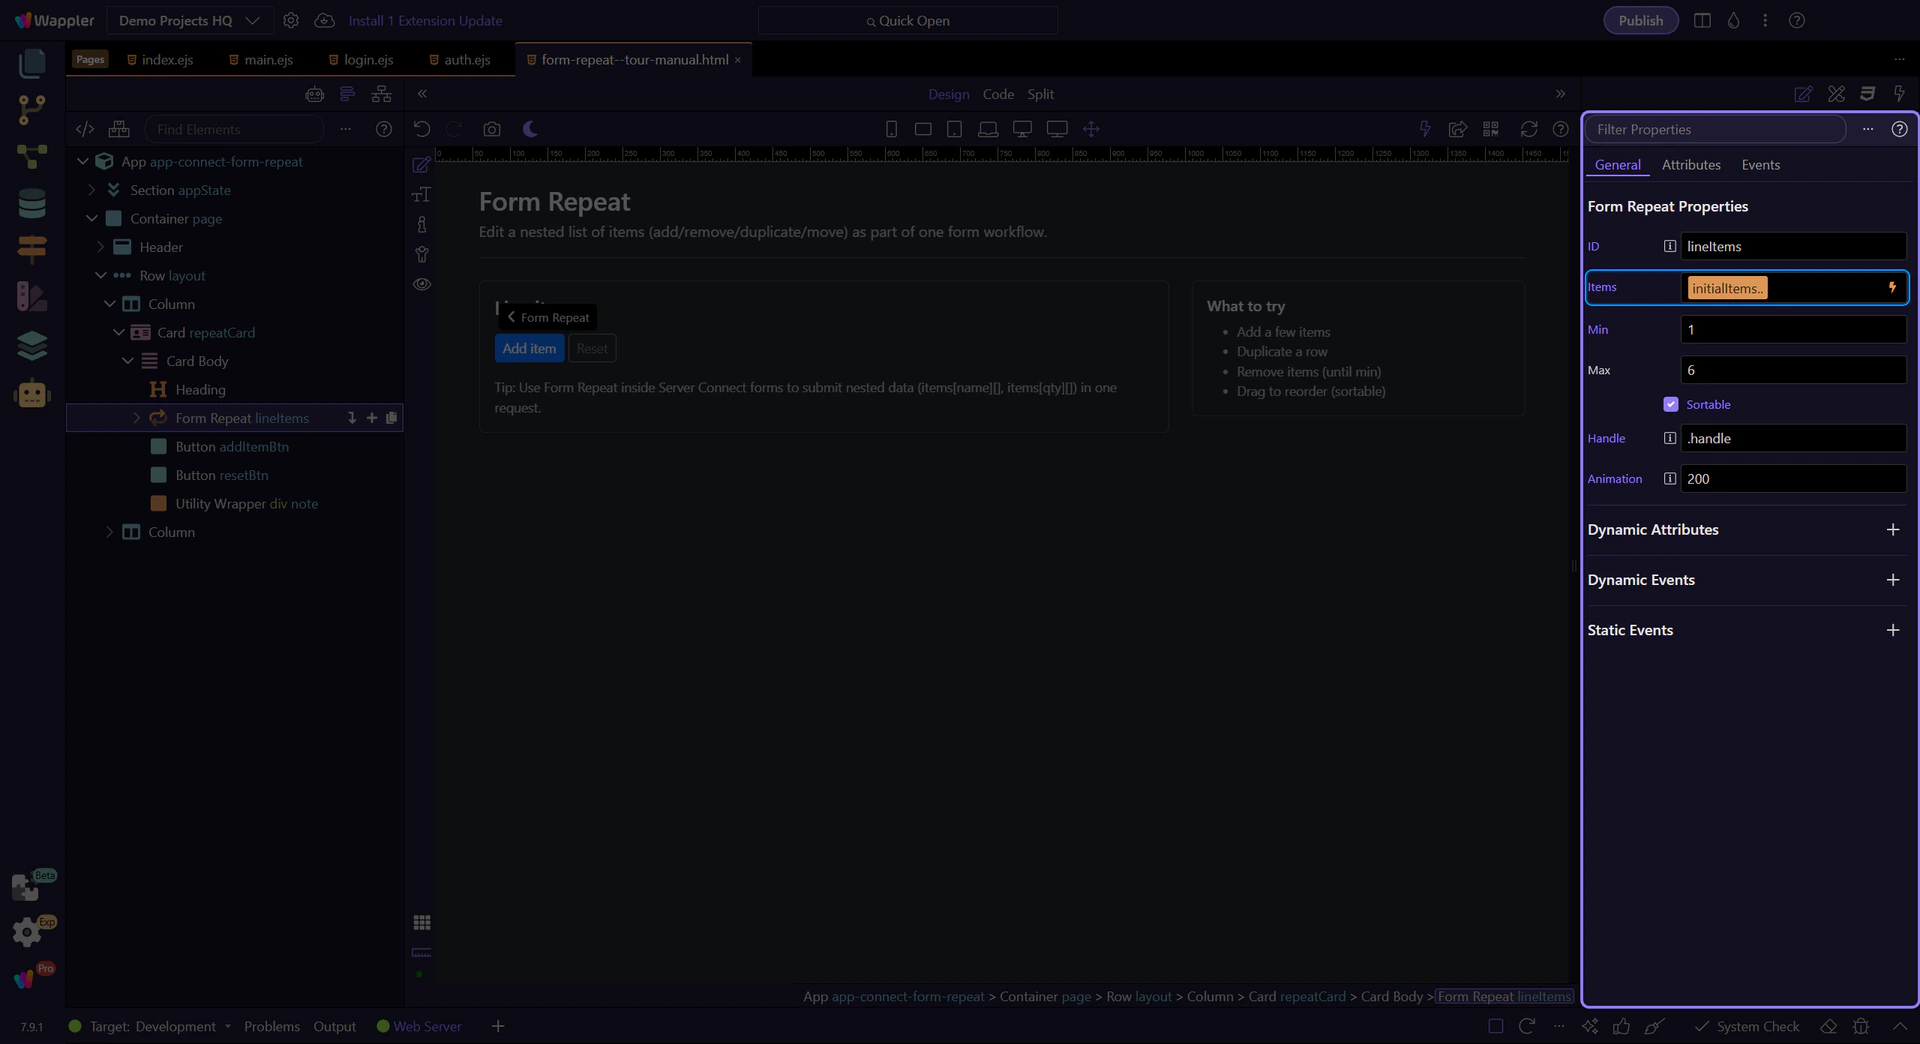Switch to Code view

(x=997, y=94)
